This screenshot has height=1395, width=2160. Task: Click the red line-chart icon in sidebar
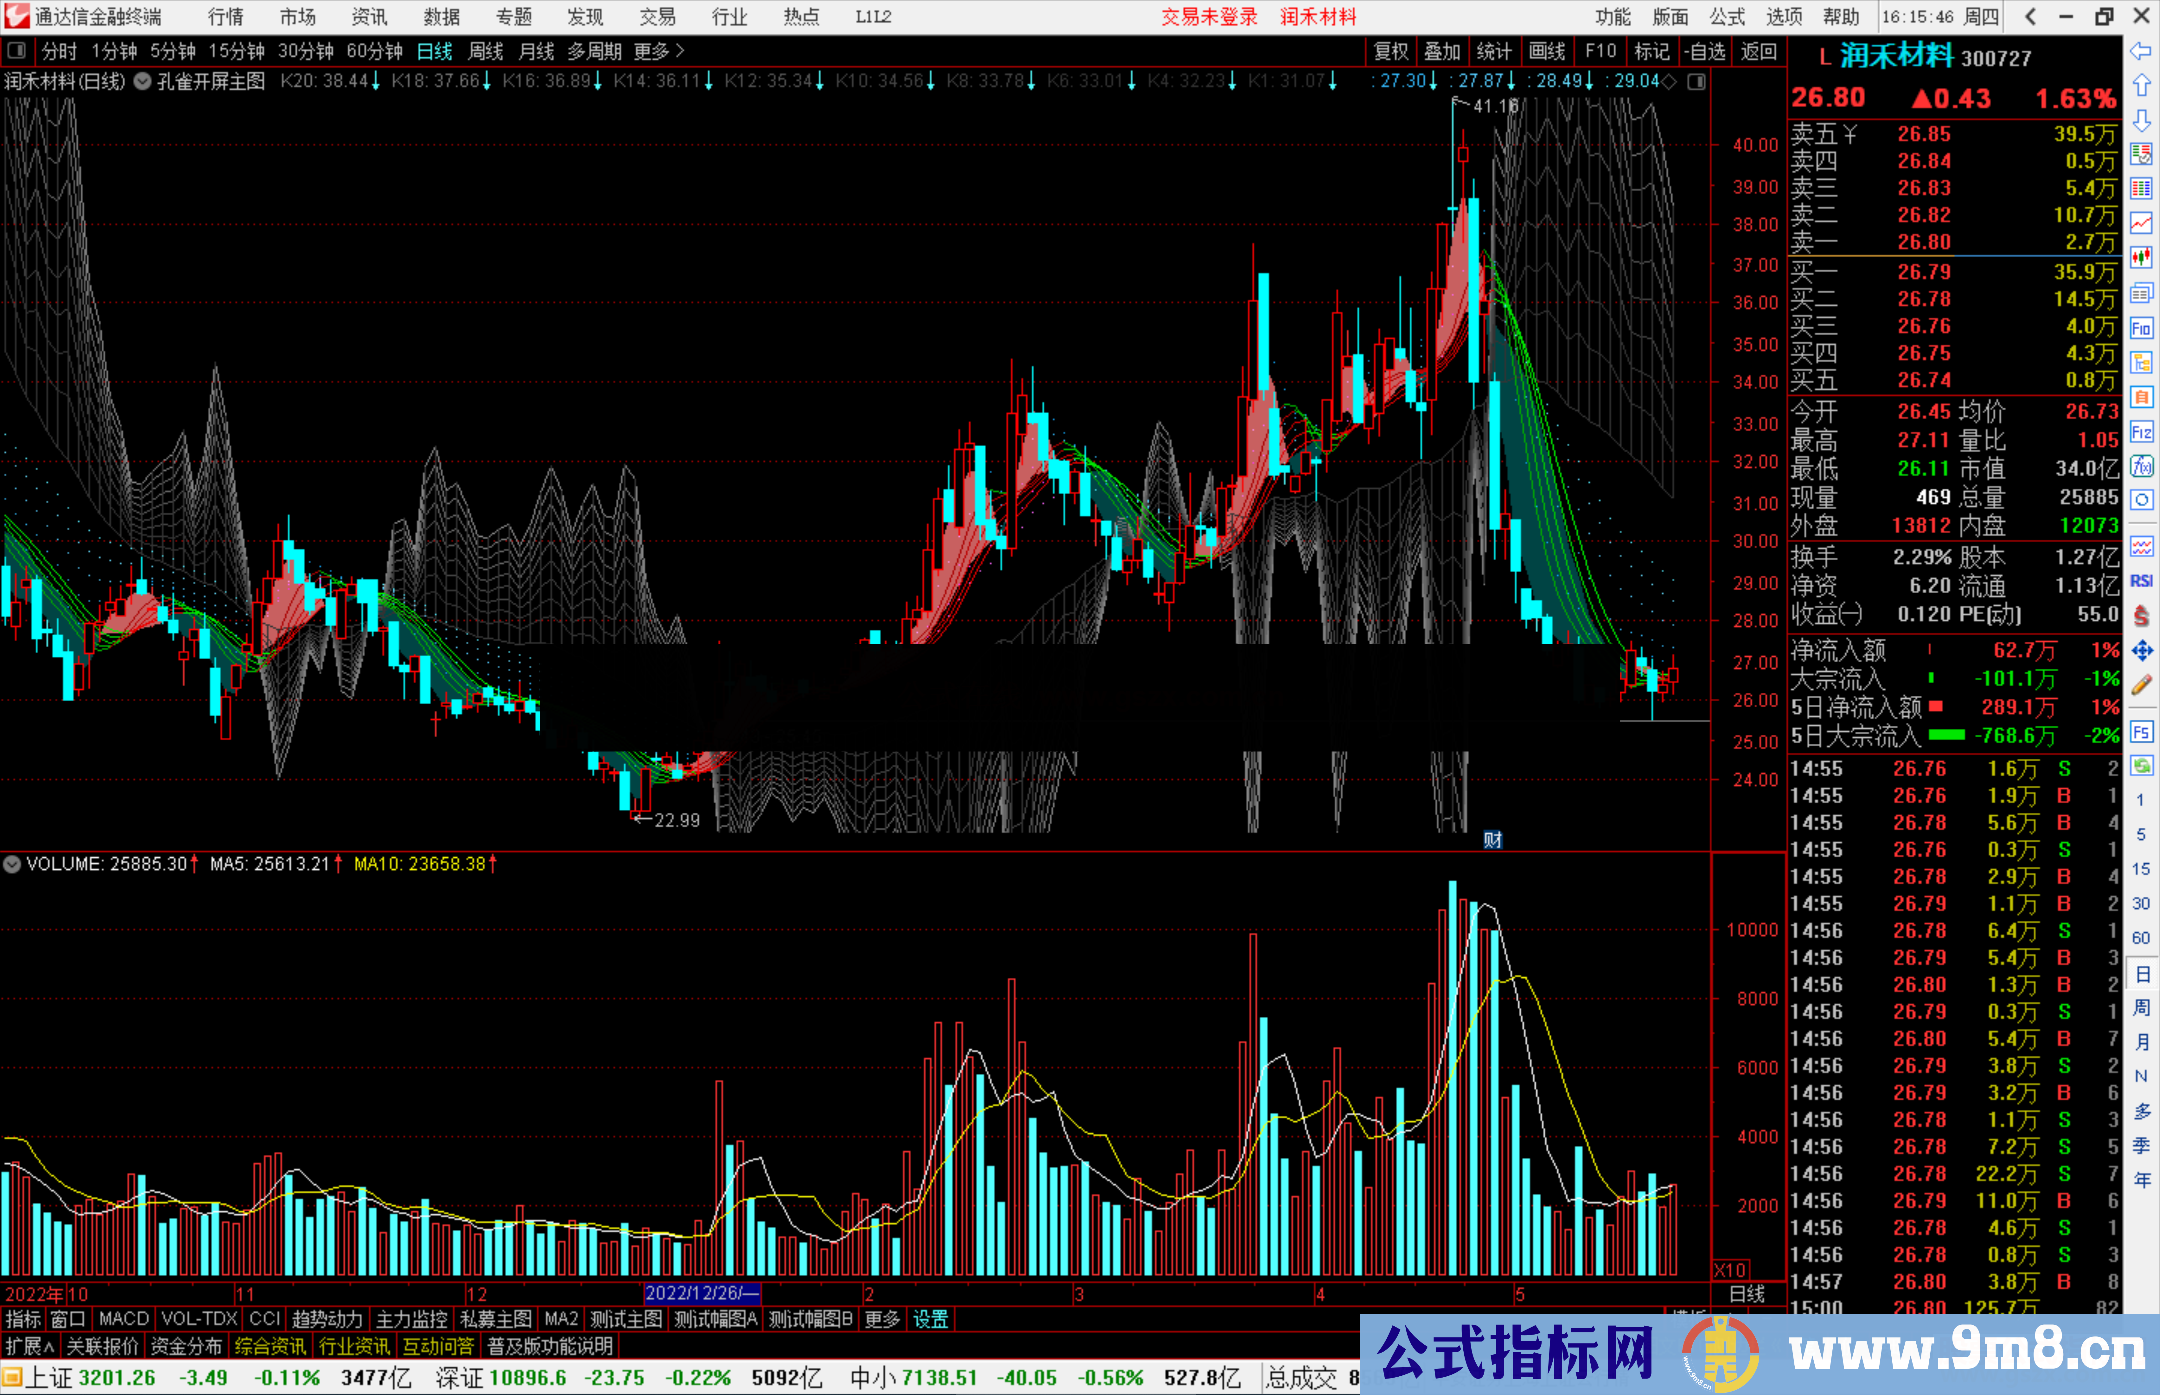click(x=2141, y=223)
